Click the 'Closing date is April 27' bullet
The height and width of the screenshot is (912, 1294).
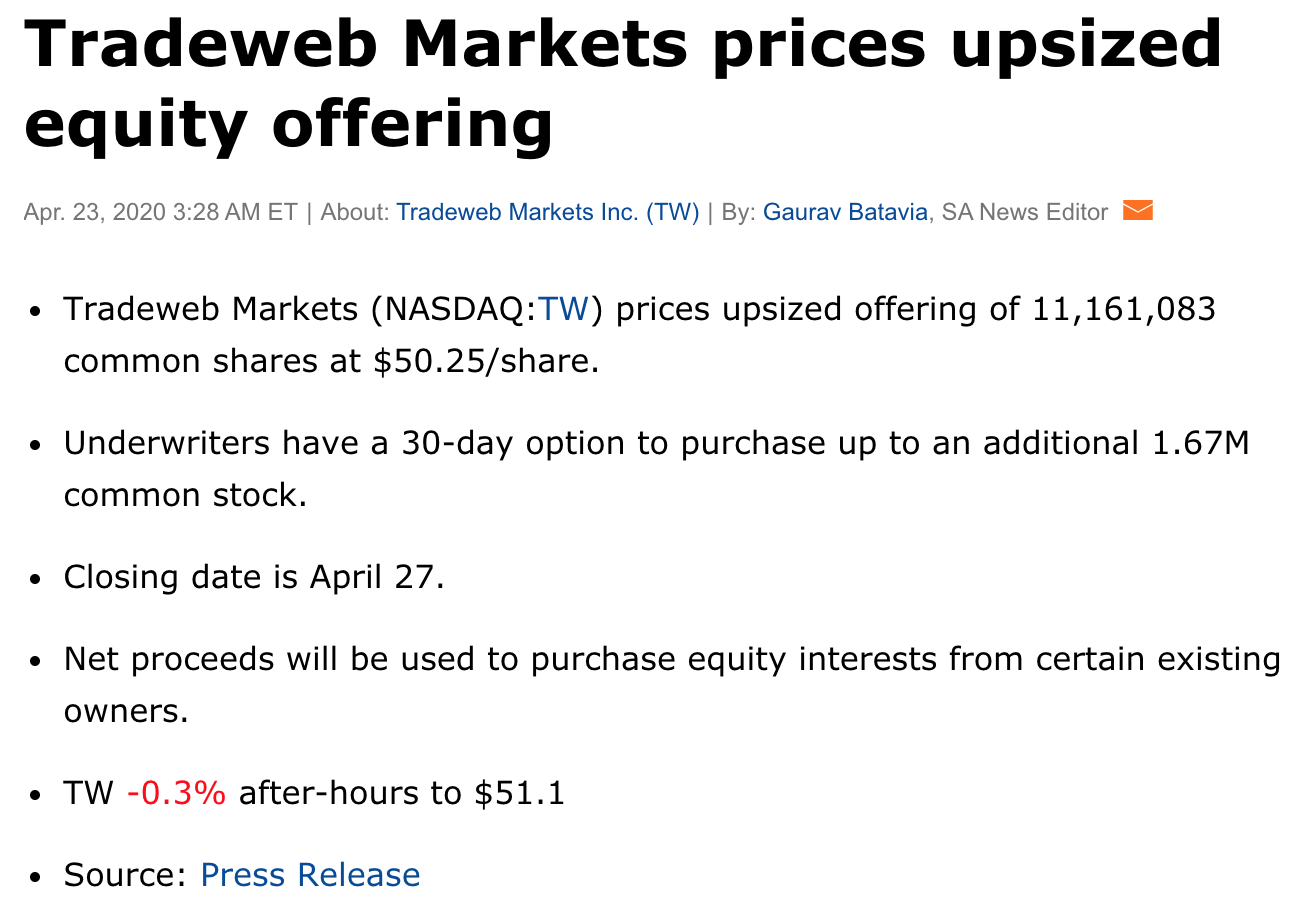pos(254,577)
